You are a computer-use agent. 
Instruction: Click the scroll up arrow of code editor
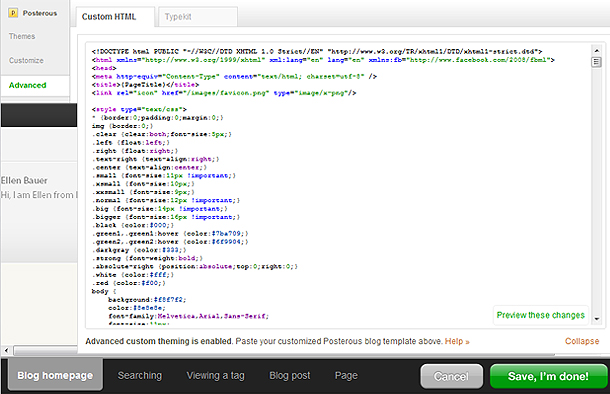(596, 51)
